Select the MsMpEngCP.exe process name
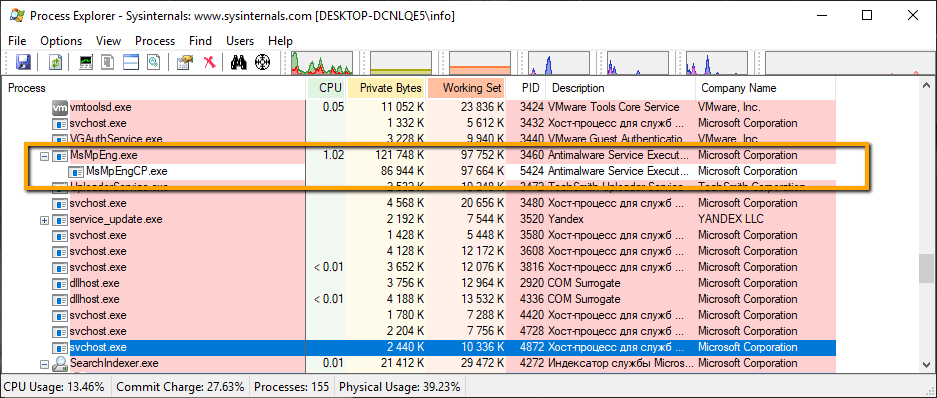This screenshot has width=937, height=398. [127, 172]
